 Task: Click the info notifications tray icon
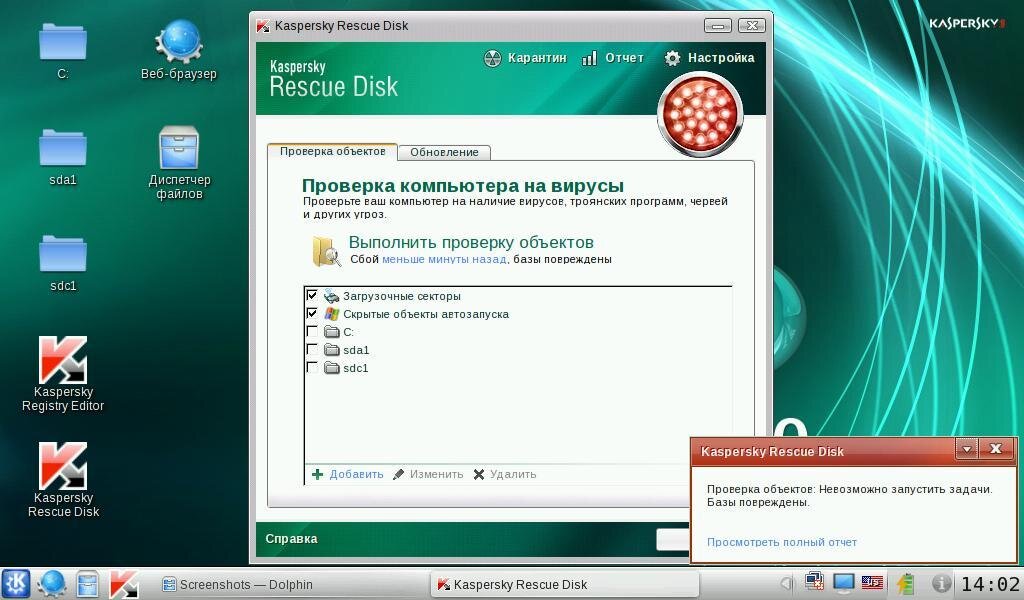[940, 583]
